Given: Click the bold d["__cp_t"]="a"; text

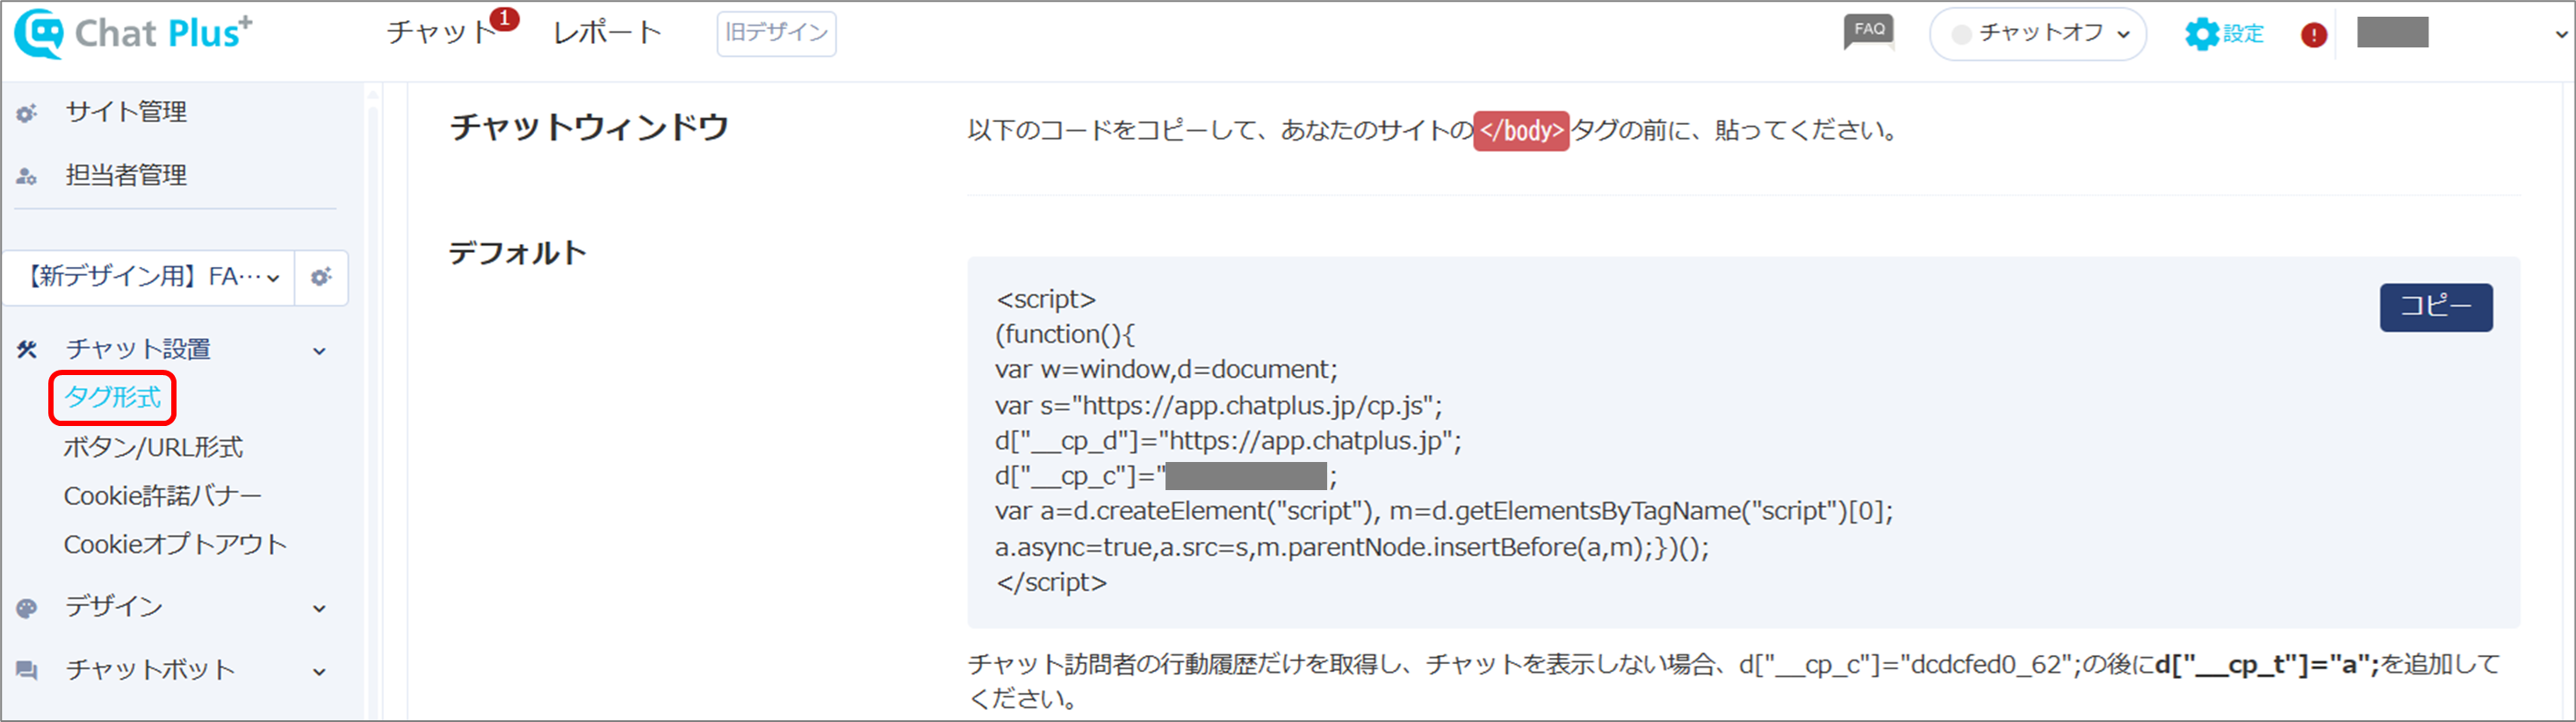Looking at the screenshot, I should tap(2266, 665).
